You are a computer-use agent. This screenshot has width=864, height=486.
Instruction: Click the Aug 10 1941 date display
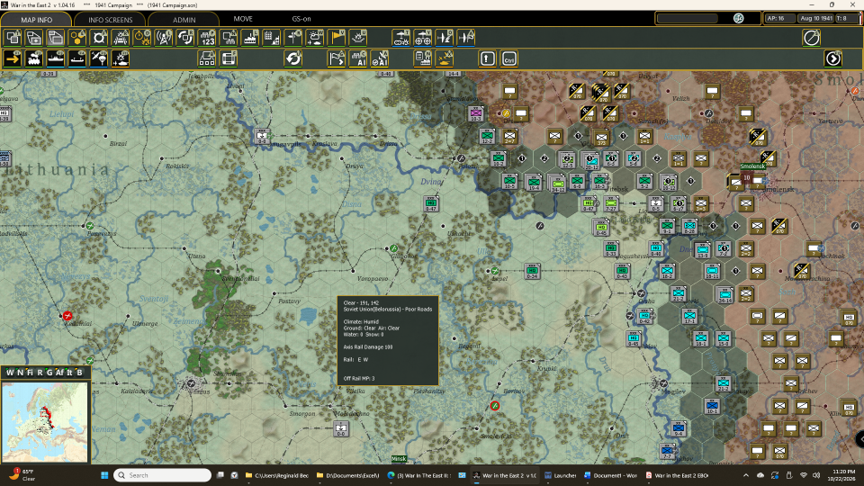point(816,18)
